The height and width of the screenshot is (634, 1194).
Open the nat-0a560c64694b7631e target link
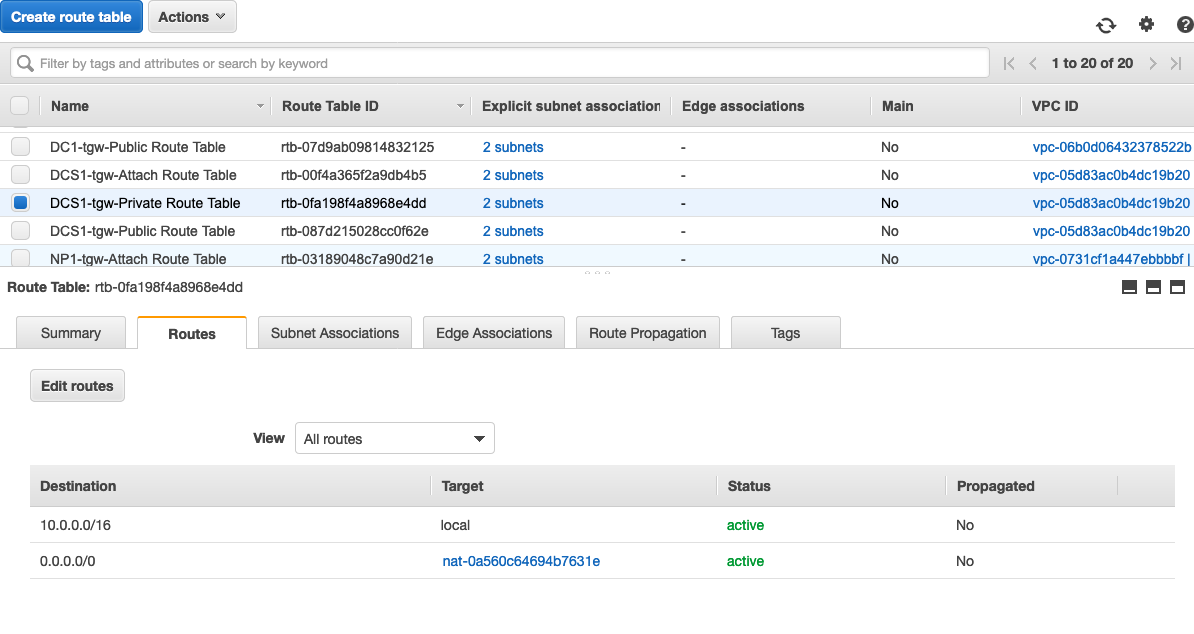click(x=521, y=561)
